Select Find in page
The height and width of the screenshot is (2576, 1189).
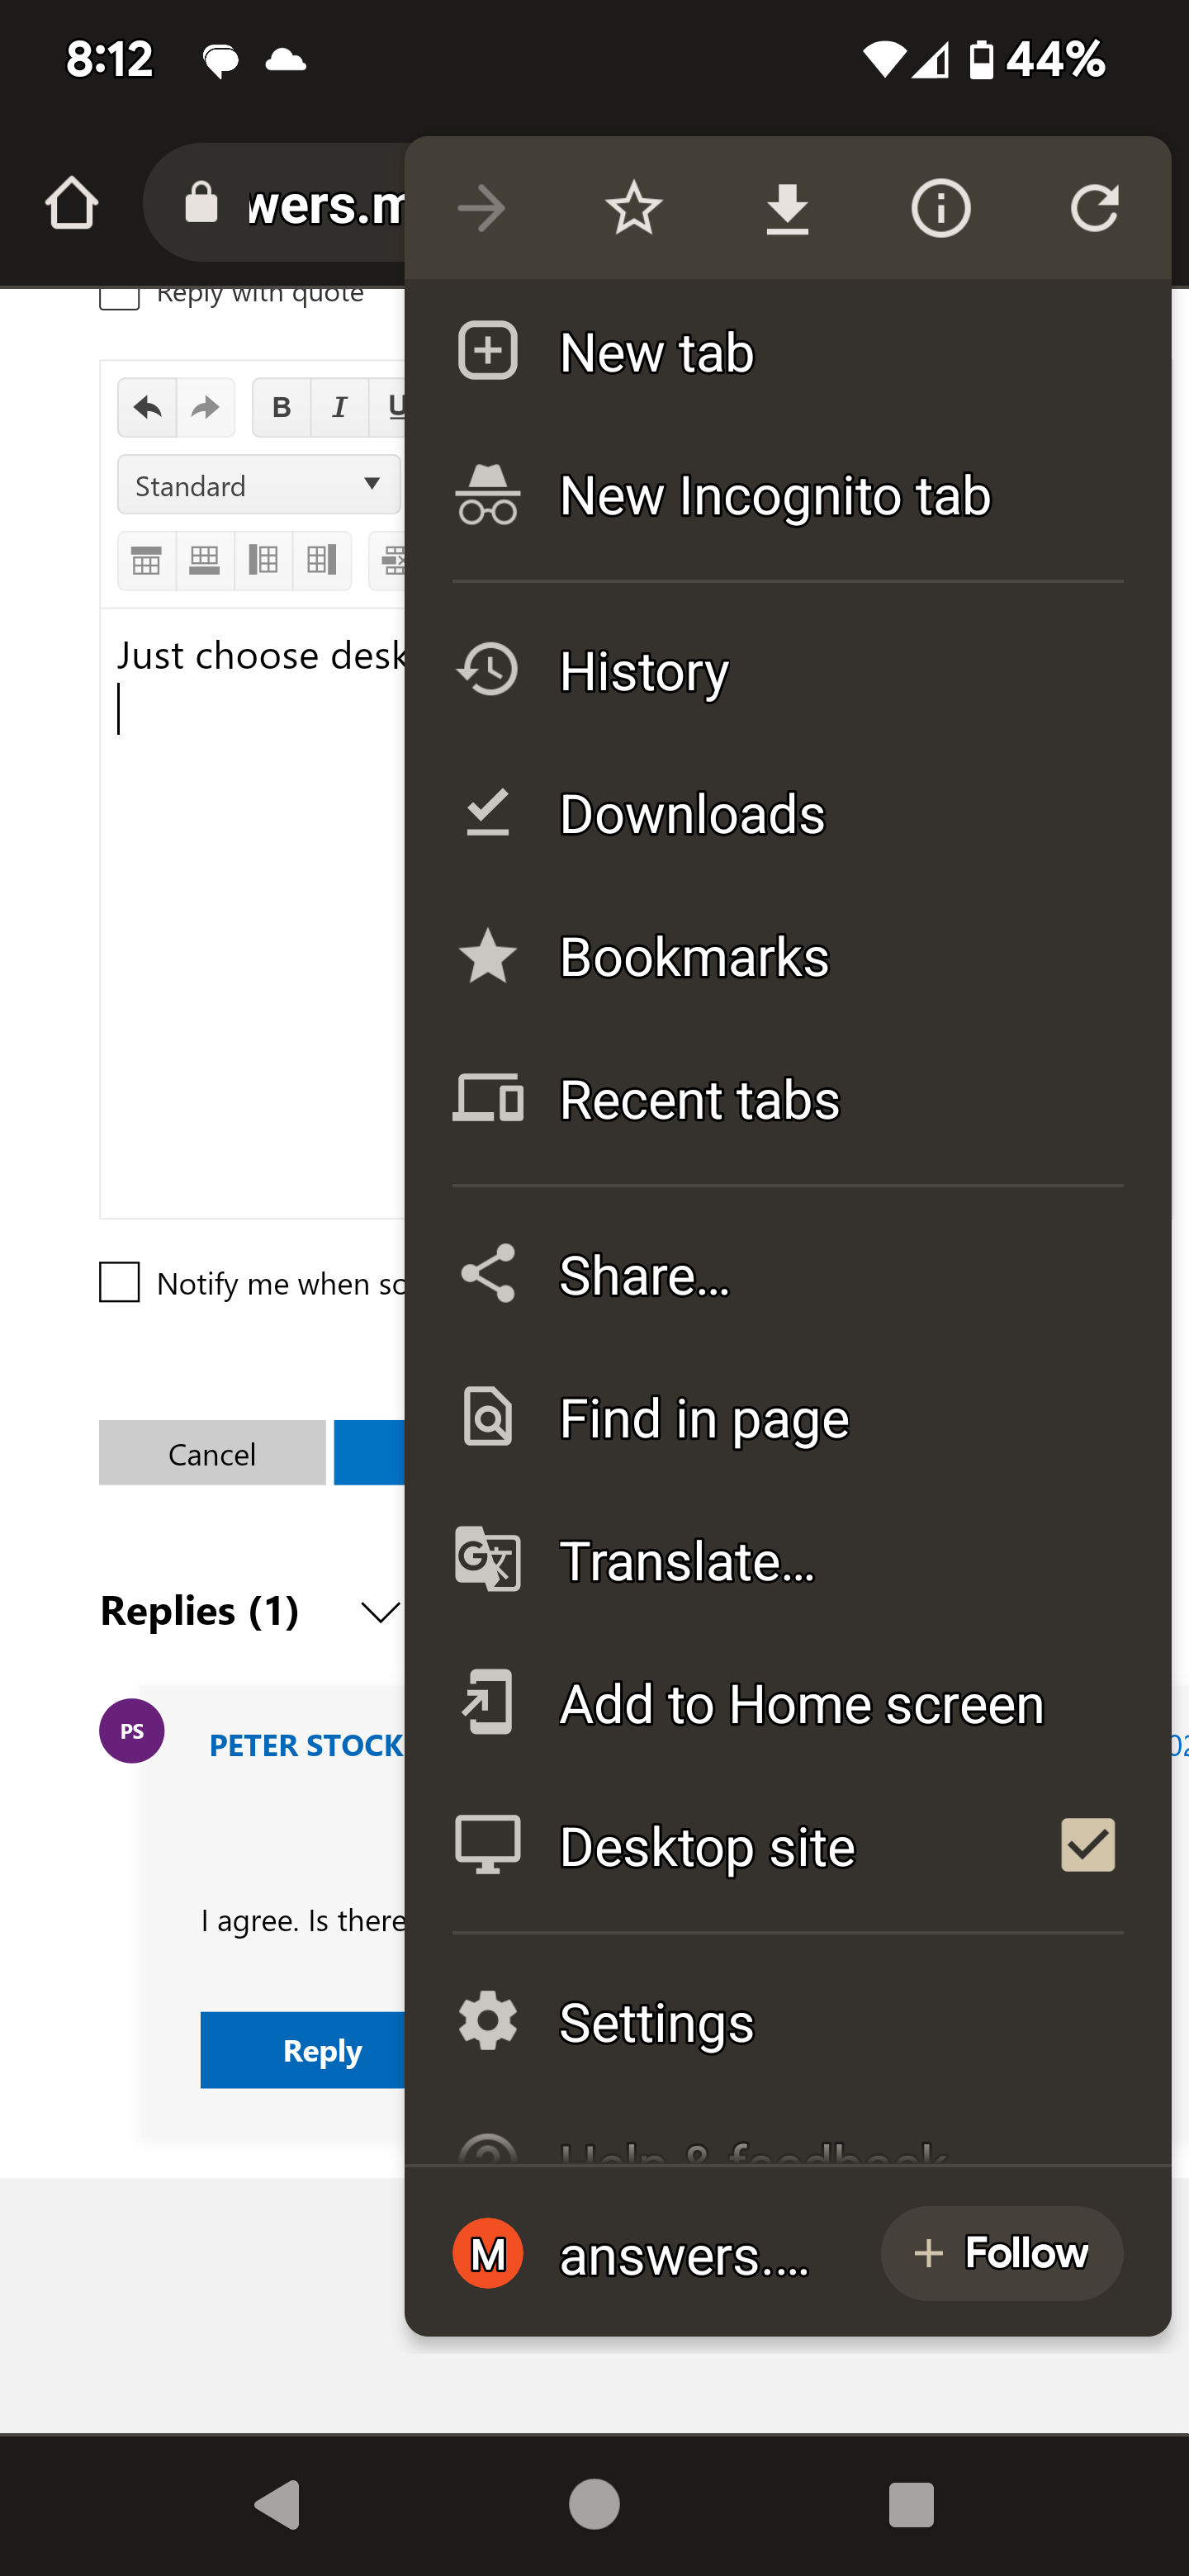tap(788, 1418)
